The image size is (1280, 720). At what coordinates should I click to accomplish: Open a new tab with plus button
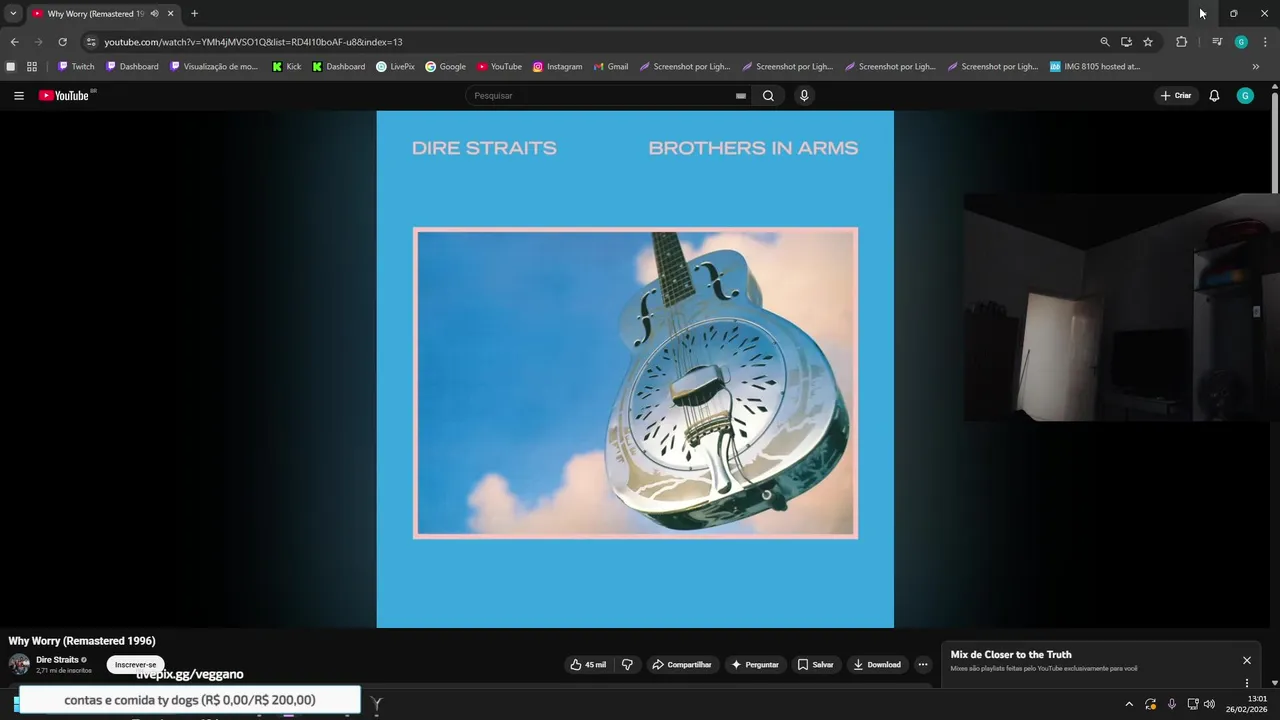pos(194,14)
